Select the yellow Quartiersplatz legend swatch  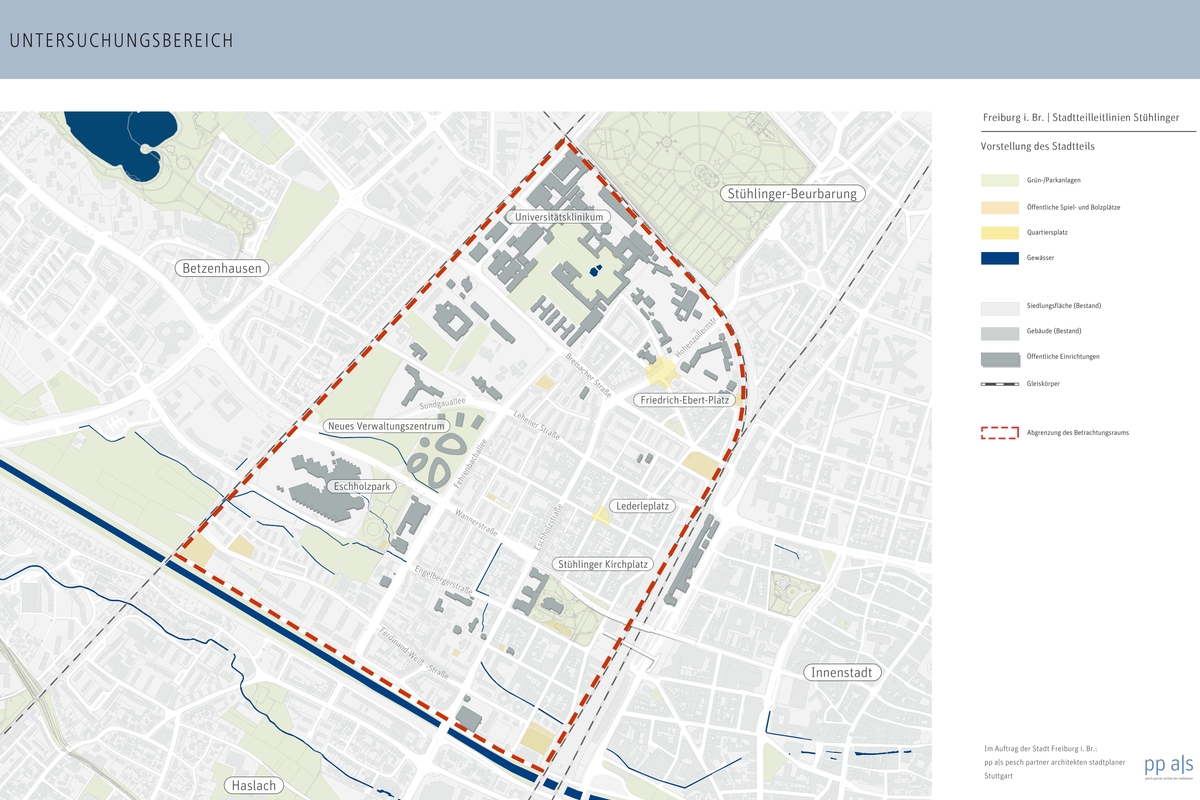pos(1000,232)
